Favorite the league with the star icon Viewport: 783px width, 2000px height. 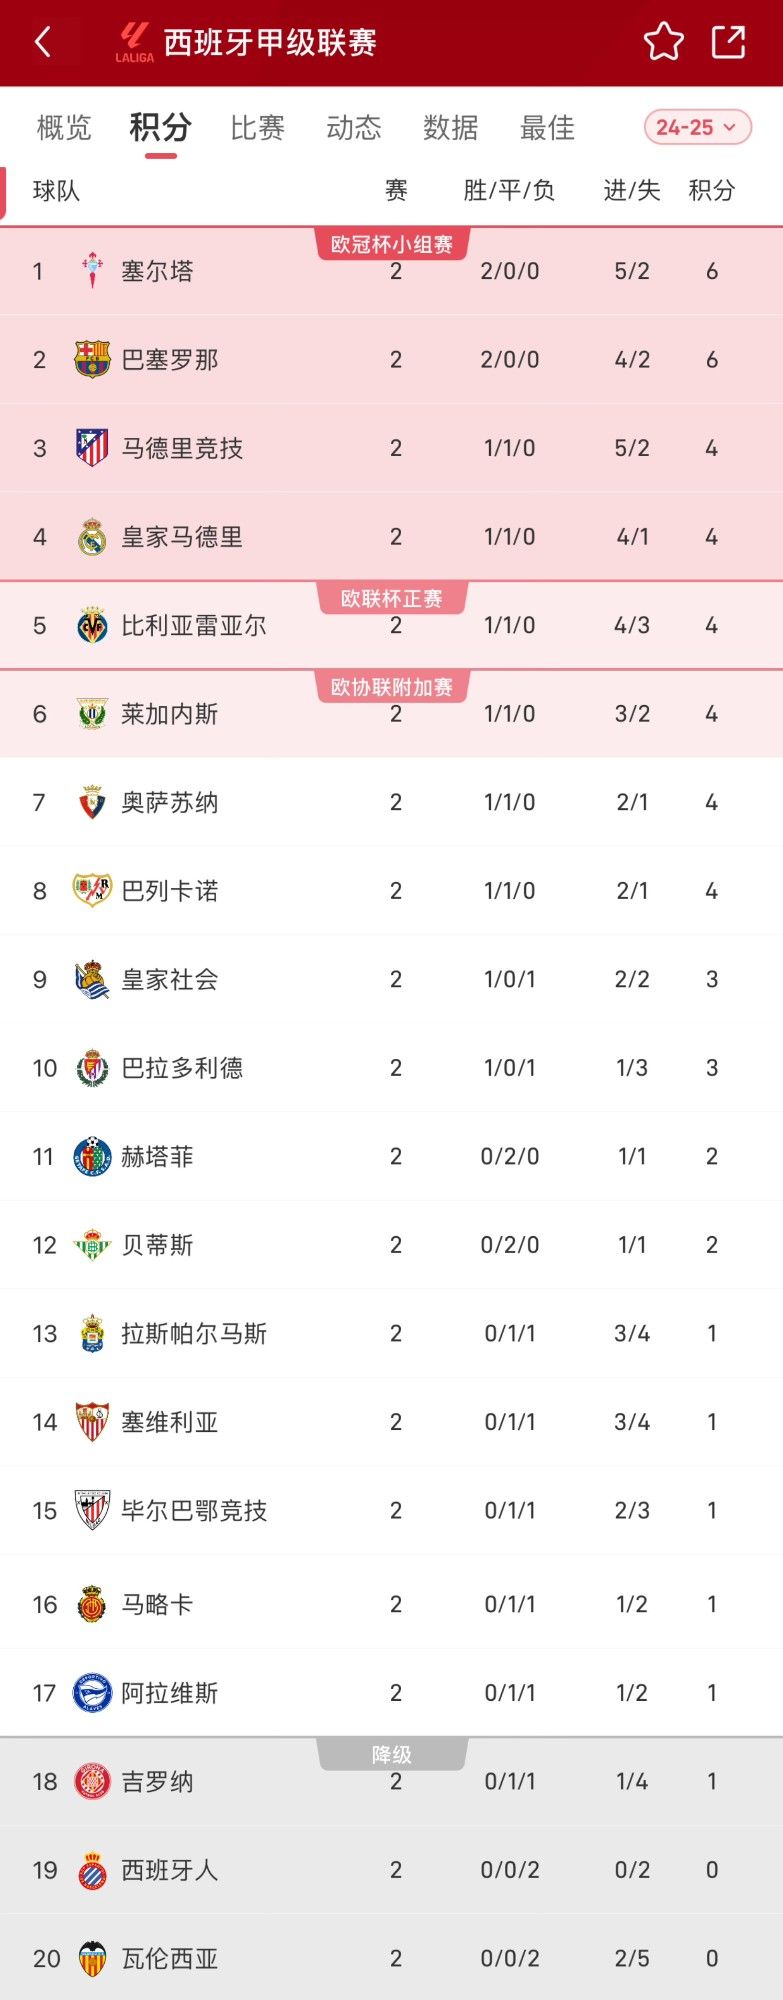click(663, 42)
